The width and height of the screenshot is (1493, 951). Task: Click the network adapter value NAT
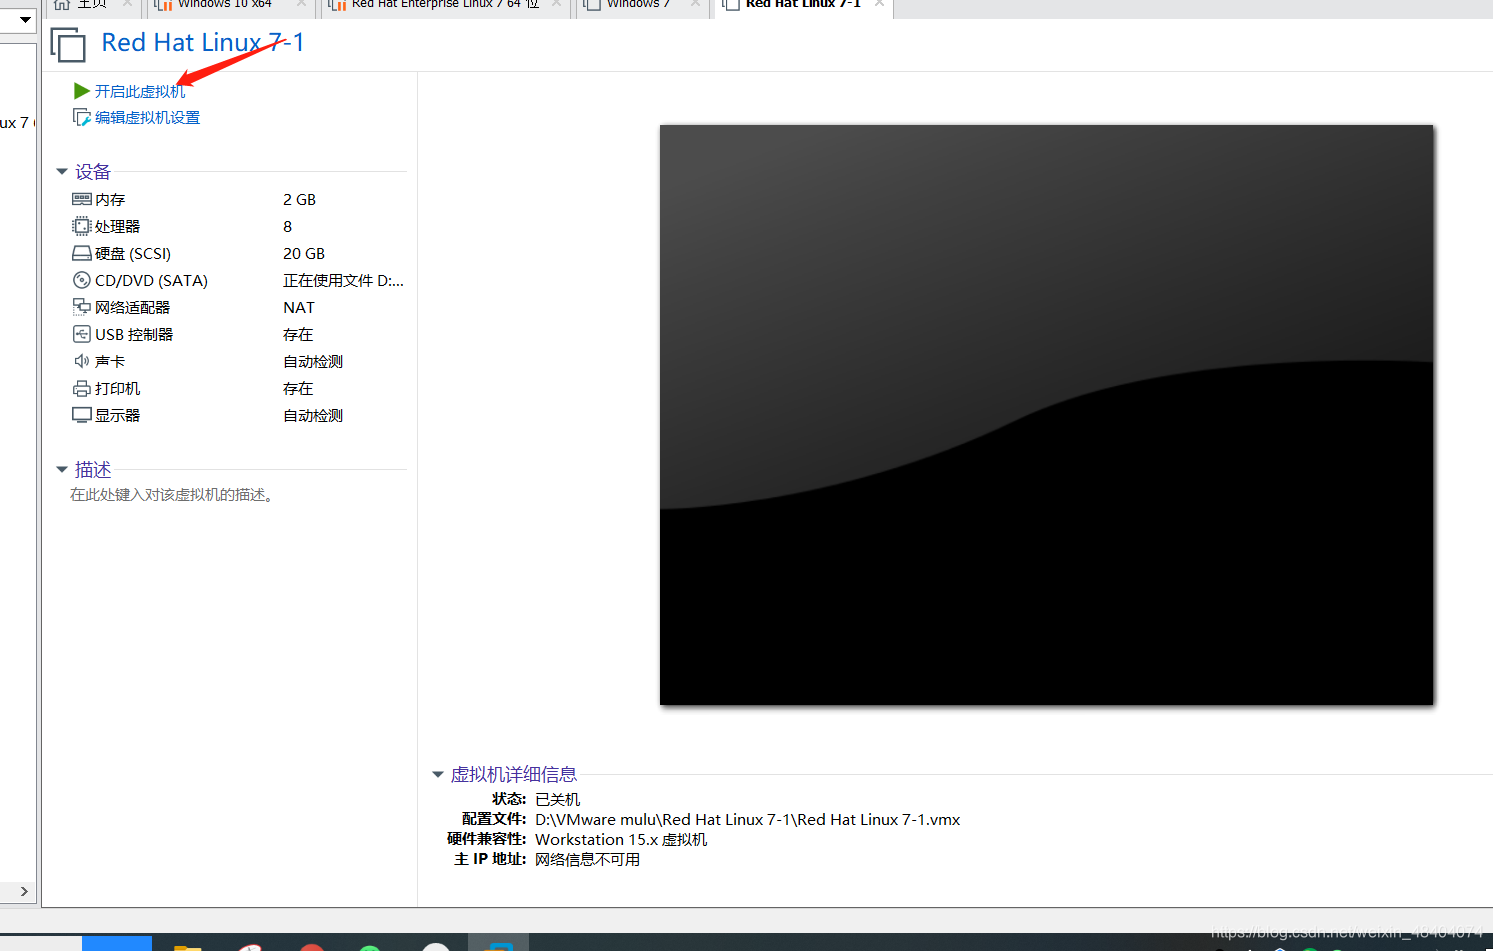click(299, 308)
